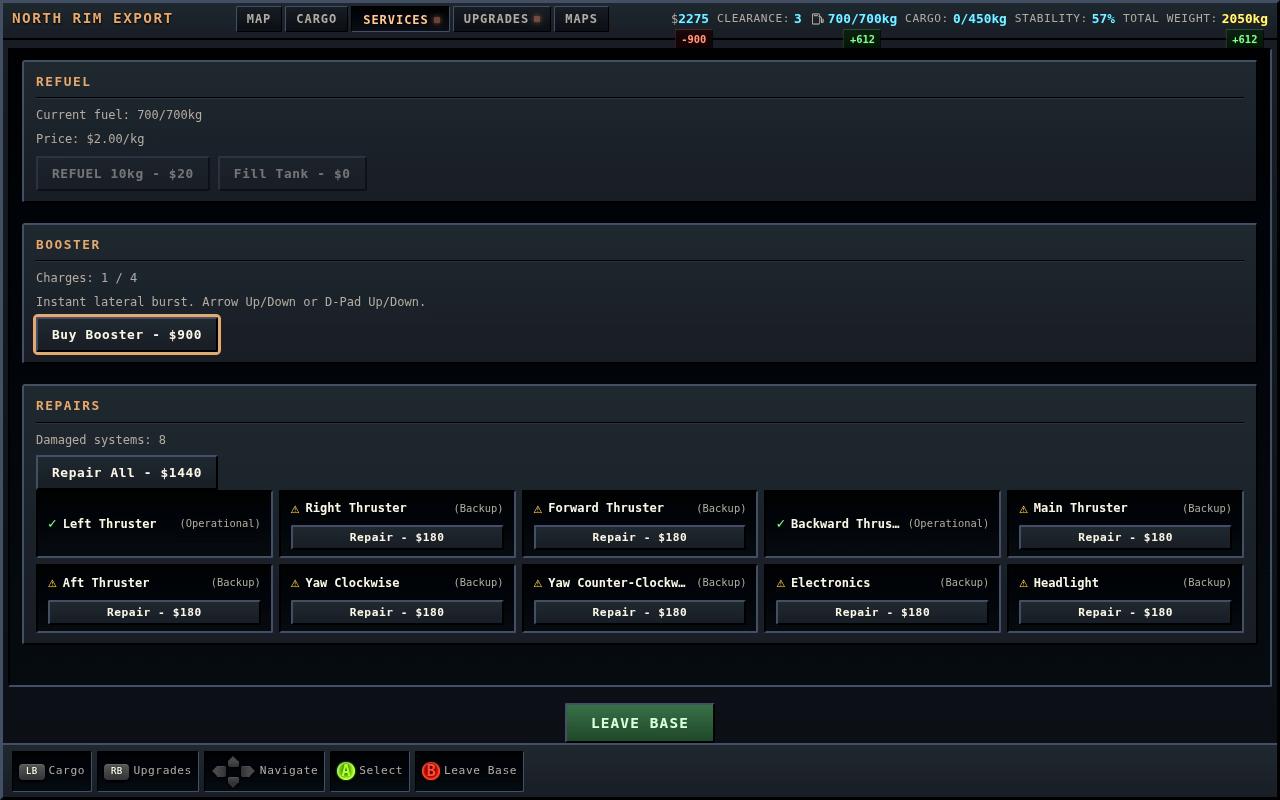Open the MAP tab
Image resolution: width=1280 pixels, height=800 pixels.
[258, 19]
